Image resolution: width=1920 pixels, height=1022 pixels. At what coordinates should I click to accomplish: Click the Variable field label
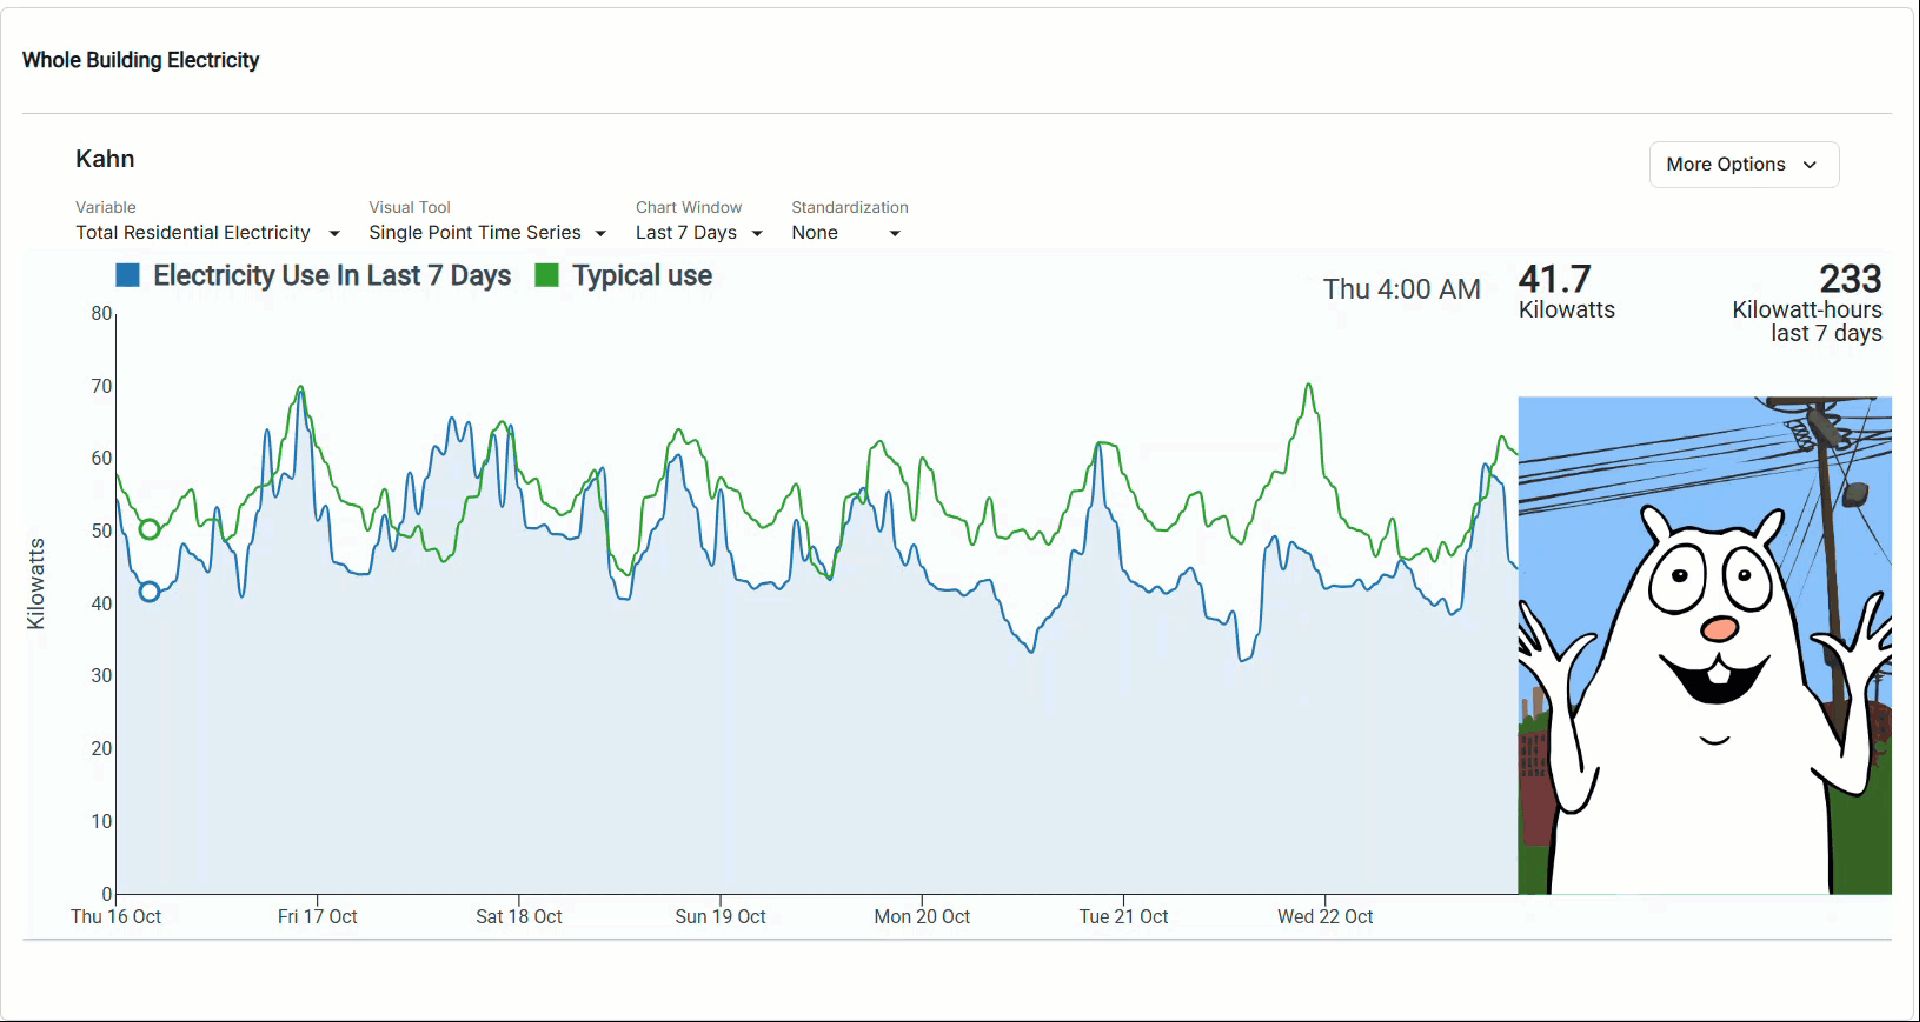[x=106, y=207]
